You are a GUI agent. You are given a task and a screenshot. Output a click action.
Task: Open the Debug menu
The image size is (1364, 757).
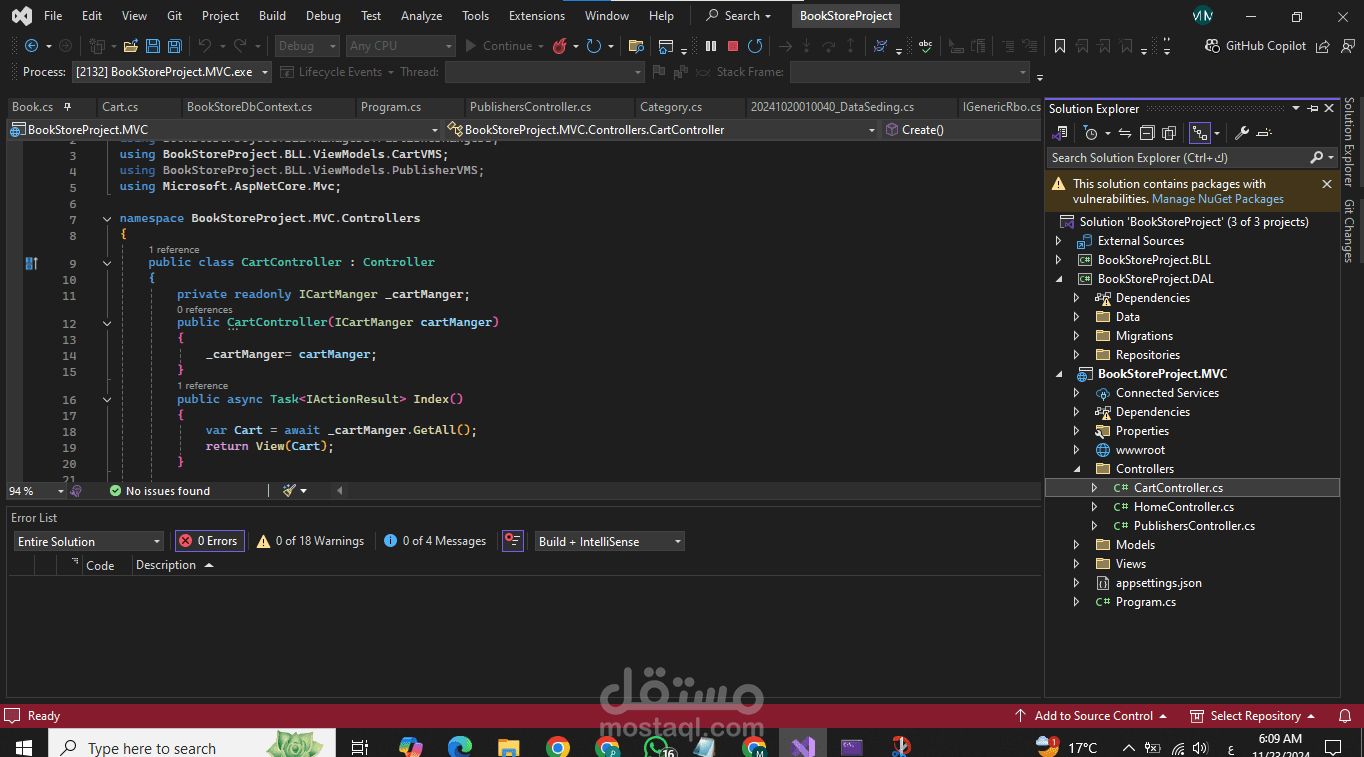[323, 16]
